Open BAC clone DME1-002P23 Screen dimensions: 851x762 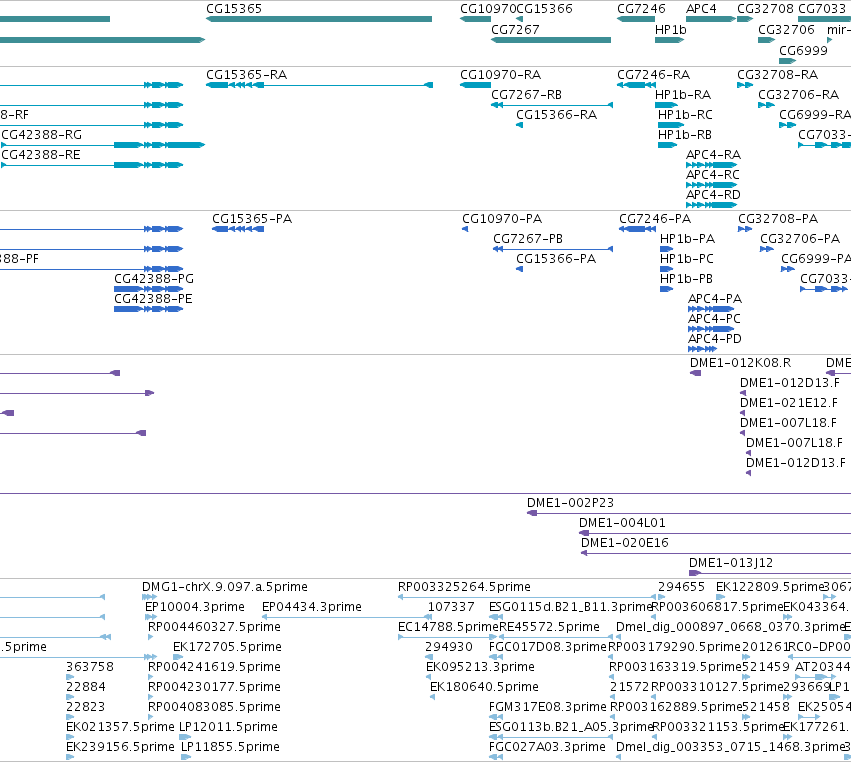point(570,503)
